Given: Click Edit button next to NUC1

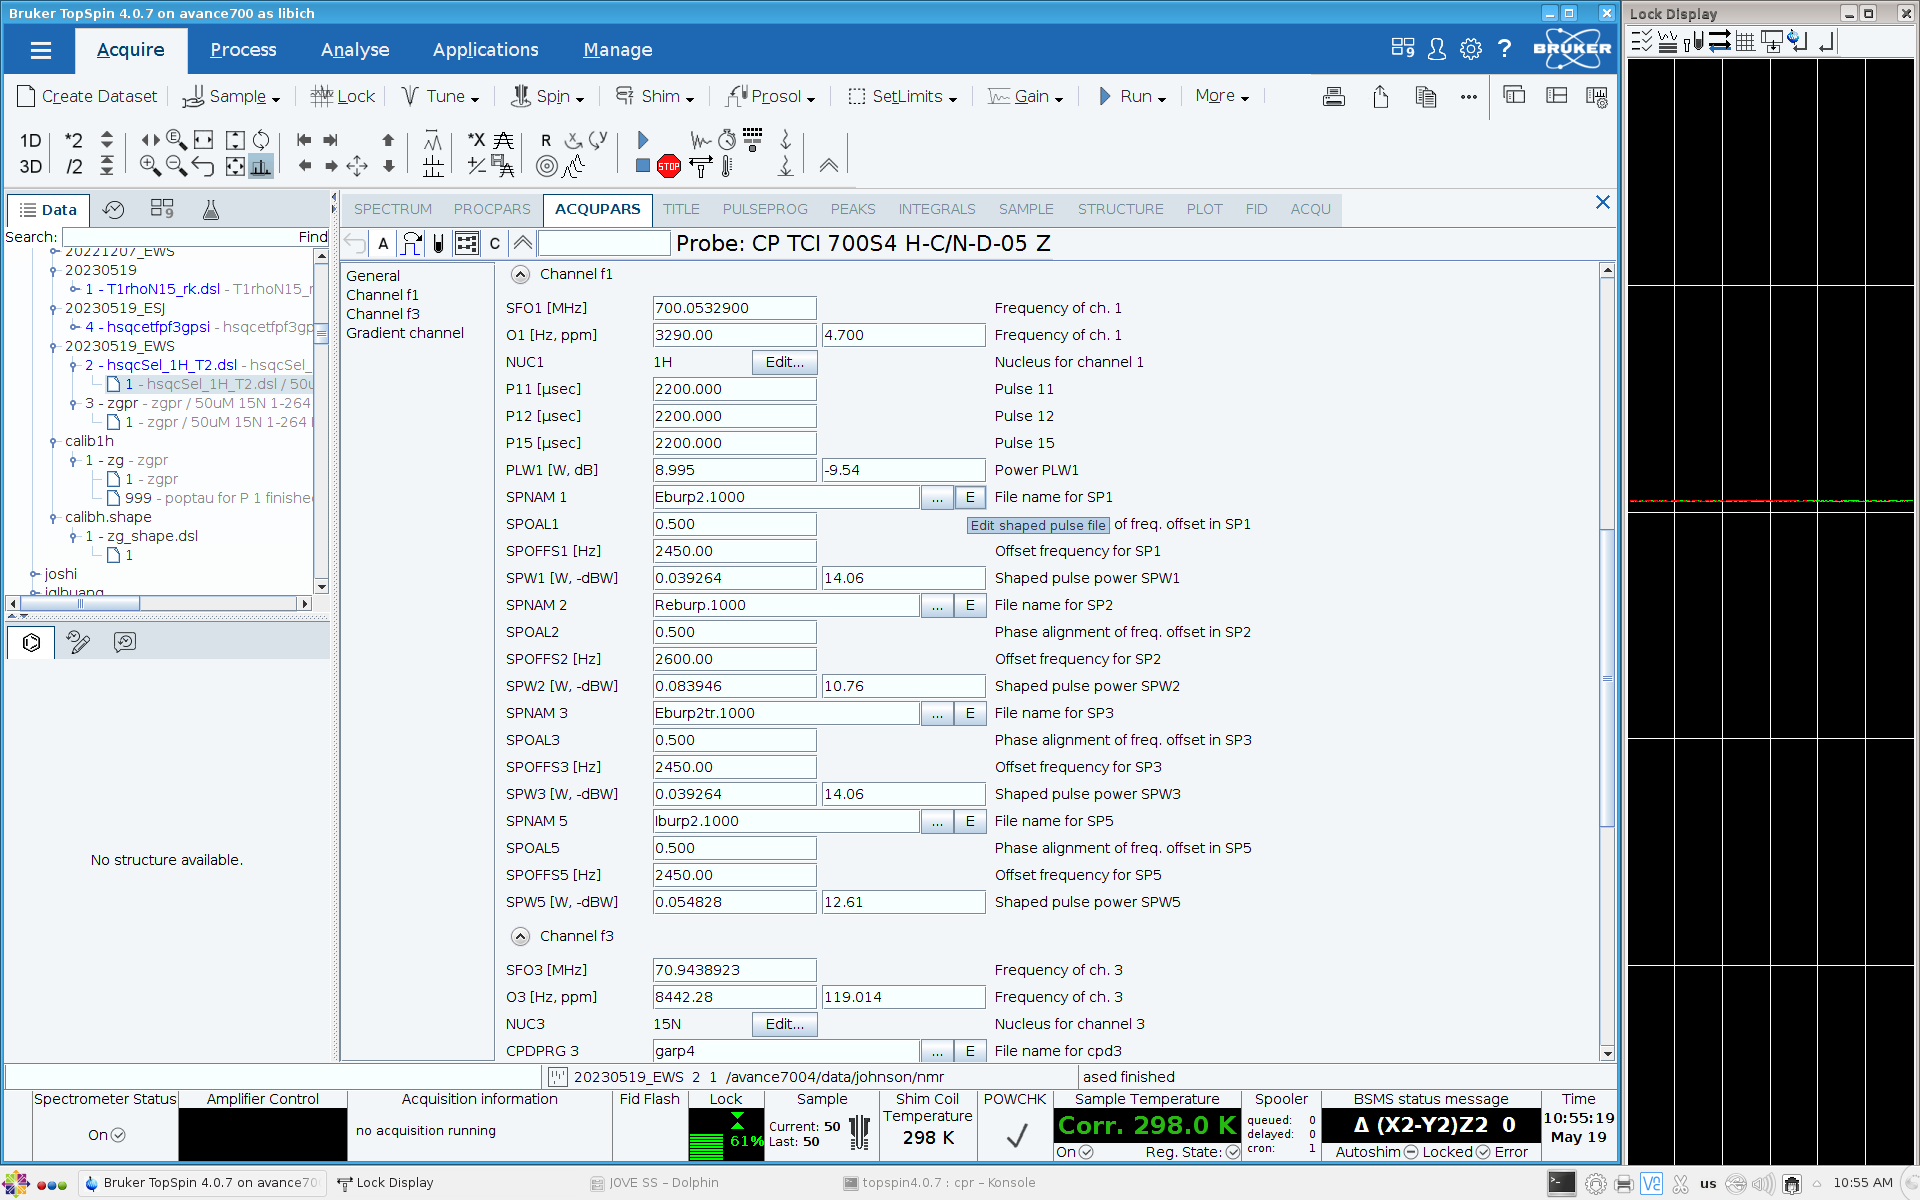Looking at the screenshot, I should tap(784, 362).
